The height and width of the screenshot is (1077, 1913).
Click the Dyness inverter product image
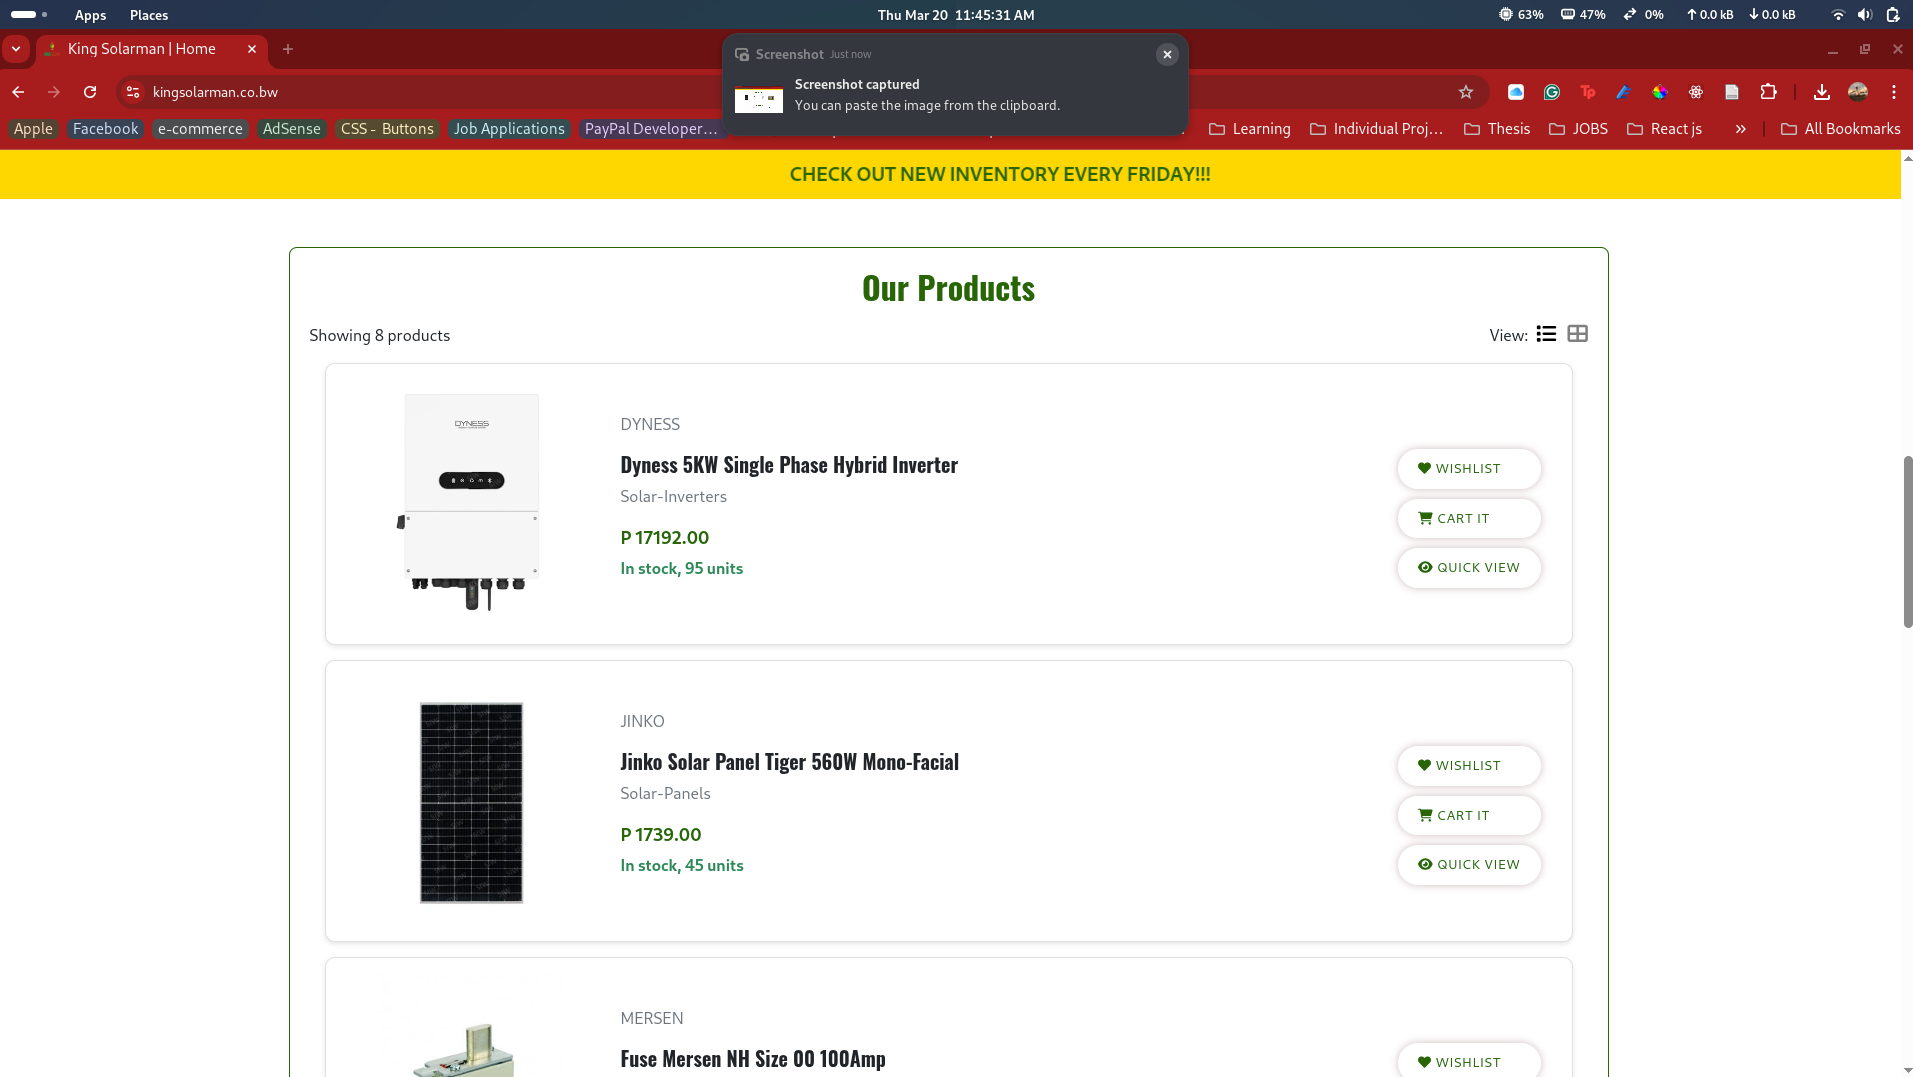coord(471,502)
